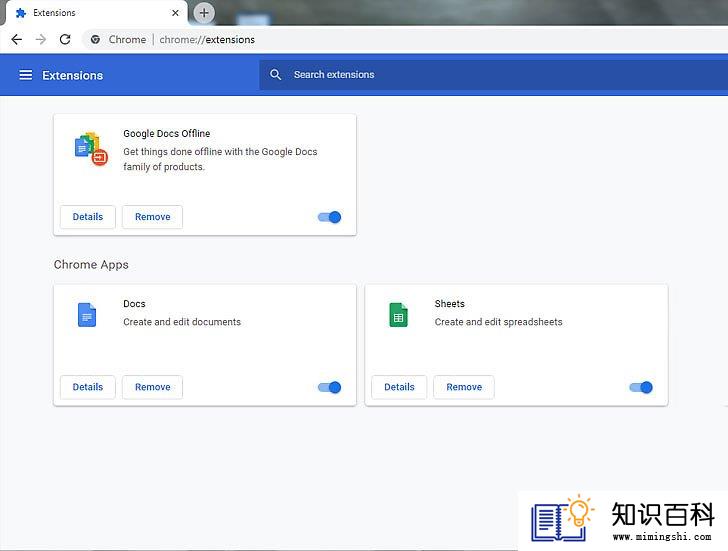Turn off the Docs app toggle
The width and height of the screenshot is (728, 551).
pyautogui.click(x=330, y=387)
